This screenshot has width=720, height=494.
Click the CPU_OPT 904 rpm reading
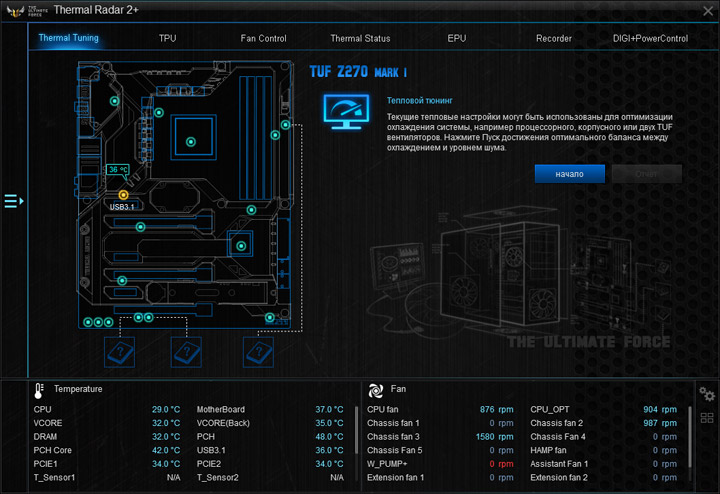point(660,410)
